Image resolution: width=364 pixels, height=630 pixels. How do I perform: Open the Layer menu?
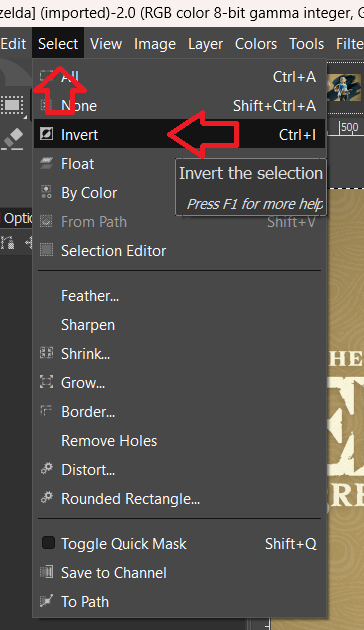(205, 43)
